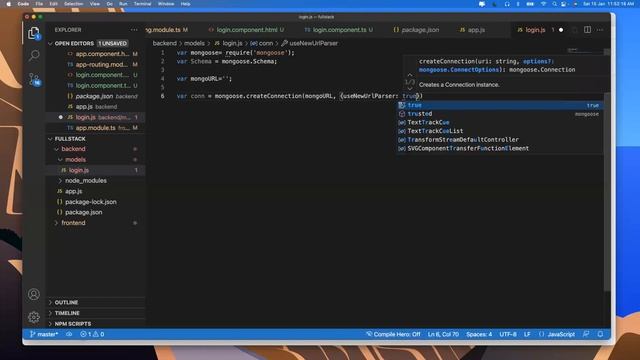Show previous signature in parameter hint

tap(410, 75)
